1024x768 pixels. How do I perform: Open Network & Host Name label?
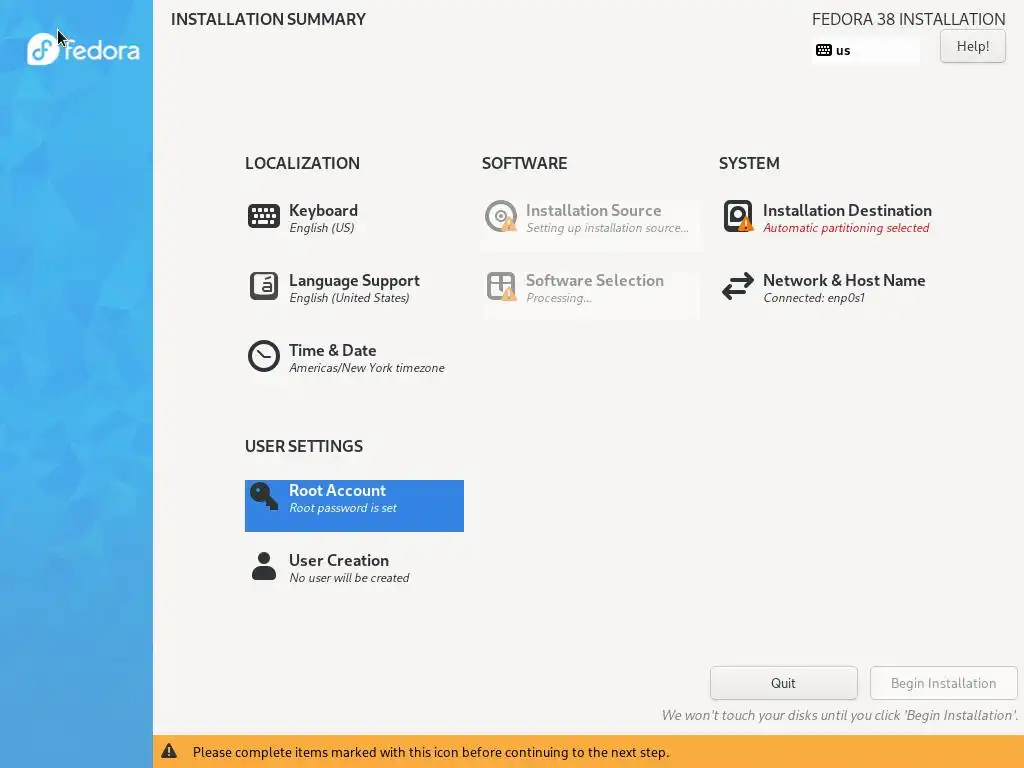pos(844,280)
